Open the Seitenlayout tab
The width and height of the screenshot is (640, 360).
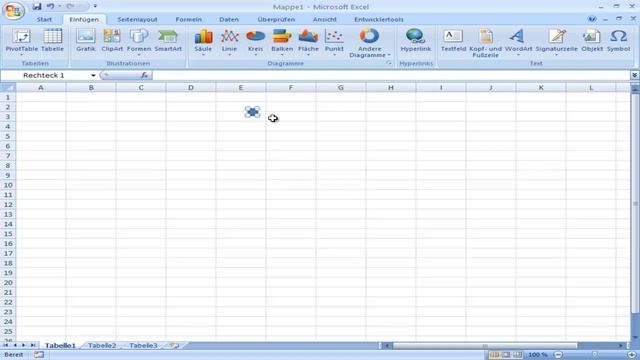(137, 19)
